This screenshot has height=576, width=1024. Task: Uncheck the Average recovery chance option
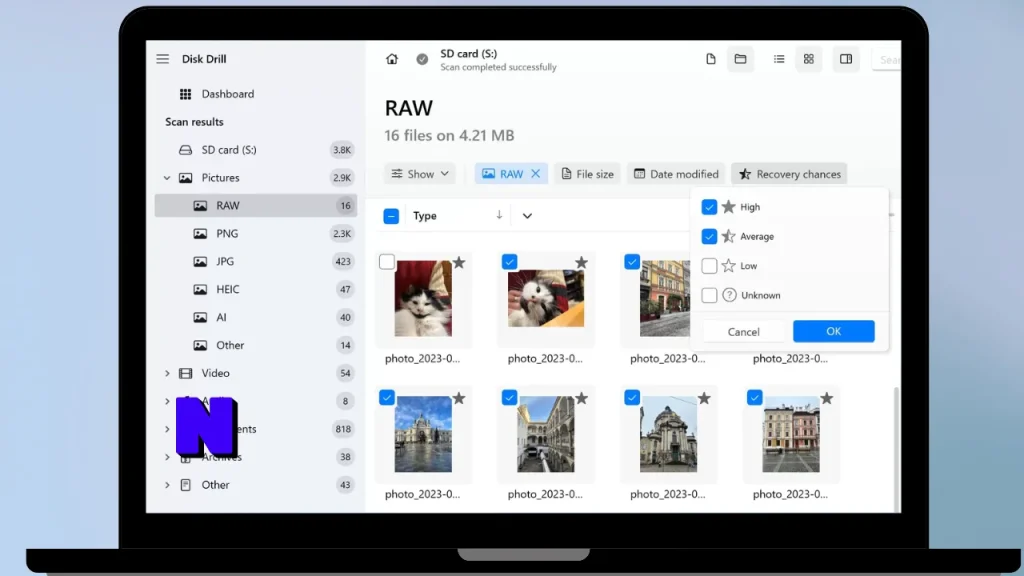(x=709, y=236)
